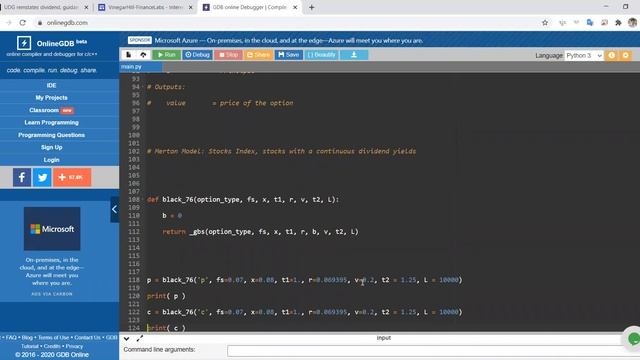Open the Contact Us footer link
The height and width of the screenshot is (360, 640).
pos(87,338)
